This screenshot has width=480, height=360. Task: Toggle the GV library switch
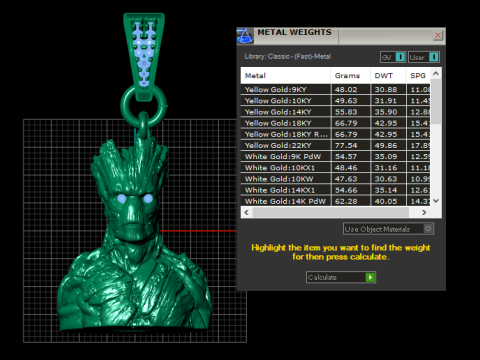[393, 57]
